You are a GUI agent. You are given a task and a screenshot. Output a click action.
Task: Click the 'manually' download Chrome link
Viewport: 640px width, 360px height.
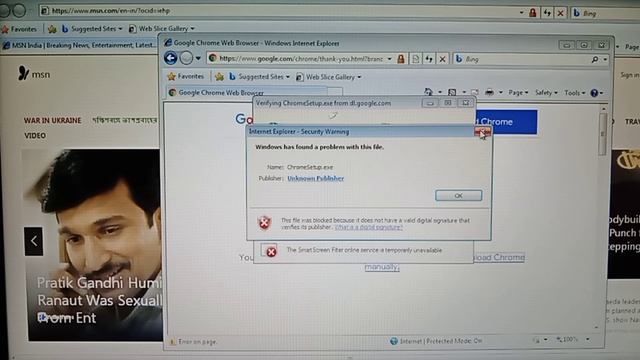pos(382,267)
